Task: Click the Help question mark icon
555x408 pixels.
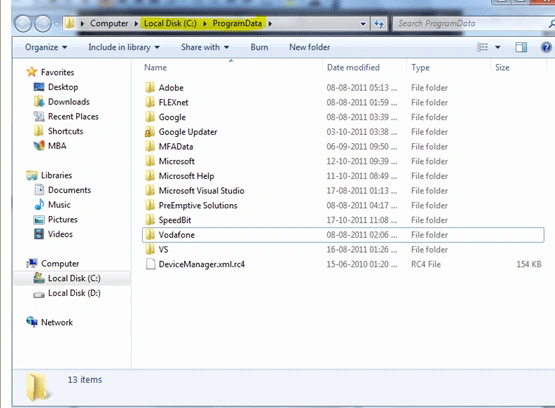Action: point(546,47)
